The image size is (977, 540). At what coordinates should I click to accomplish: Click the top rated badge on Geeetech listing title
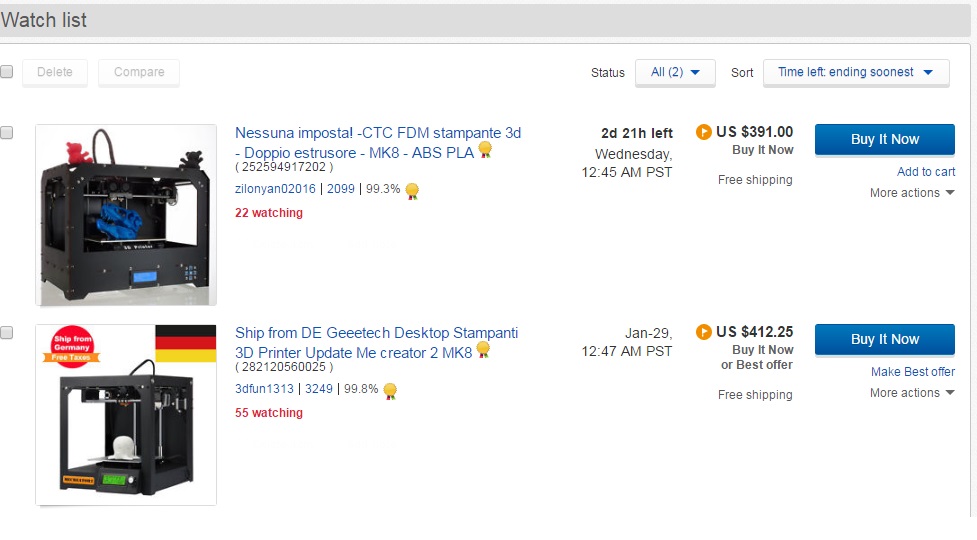484,350
